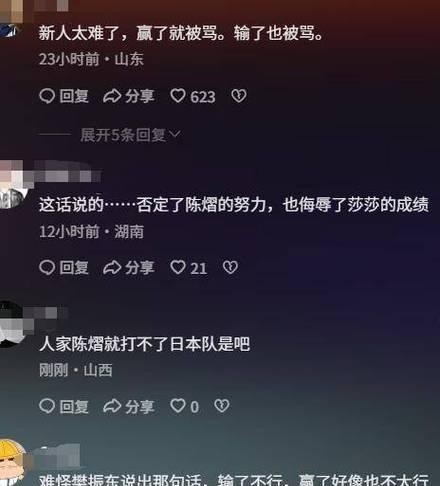The width and height of the screenshot is (440, 486).
Task: Open the 难怪樊振东 comment text
Action: coord(234,480)
